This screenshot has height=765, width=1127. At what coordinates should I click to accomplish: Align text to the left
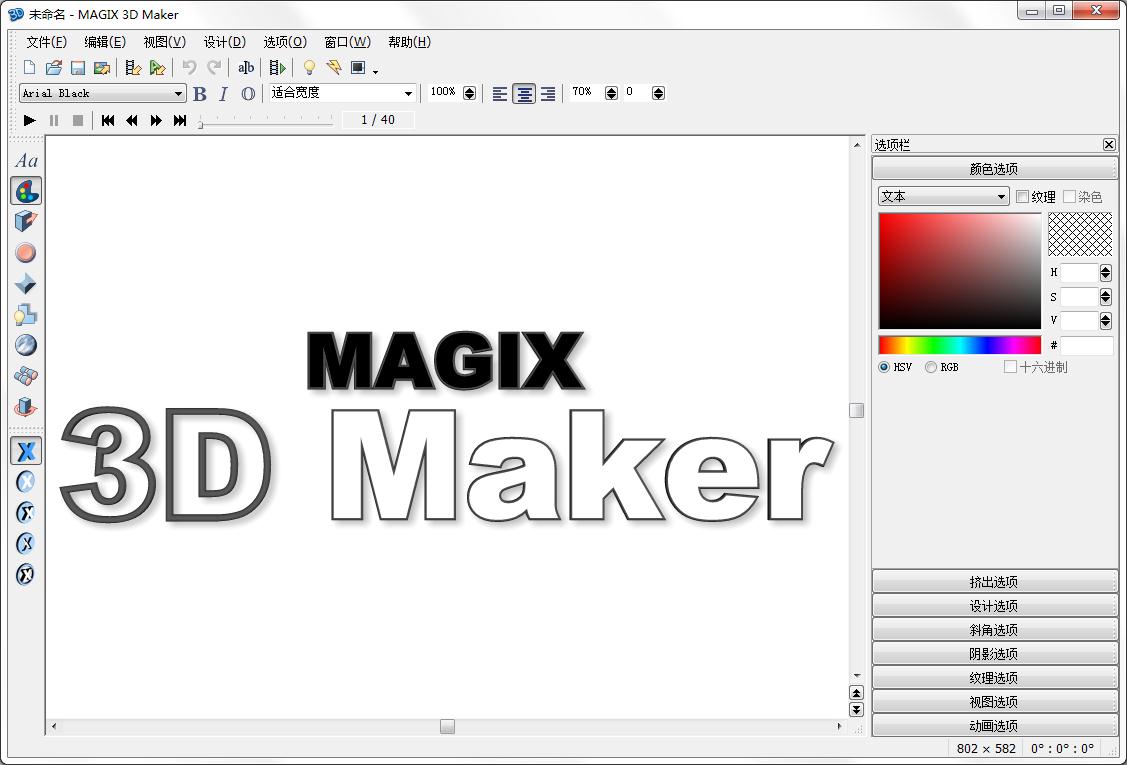point(500,93)
